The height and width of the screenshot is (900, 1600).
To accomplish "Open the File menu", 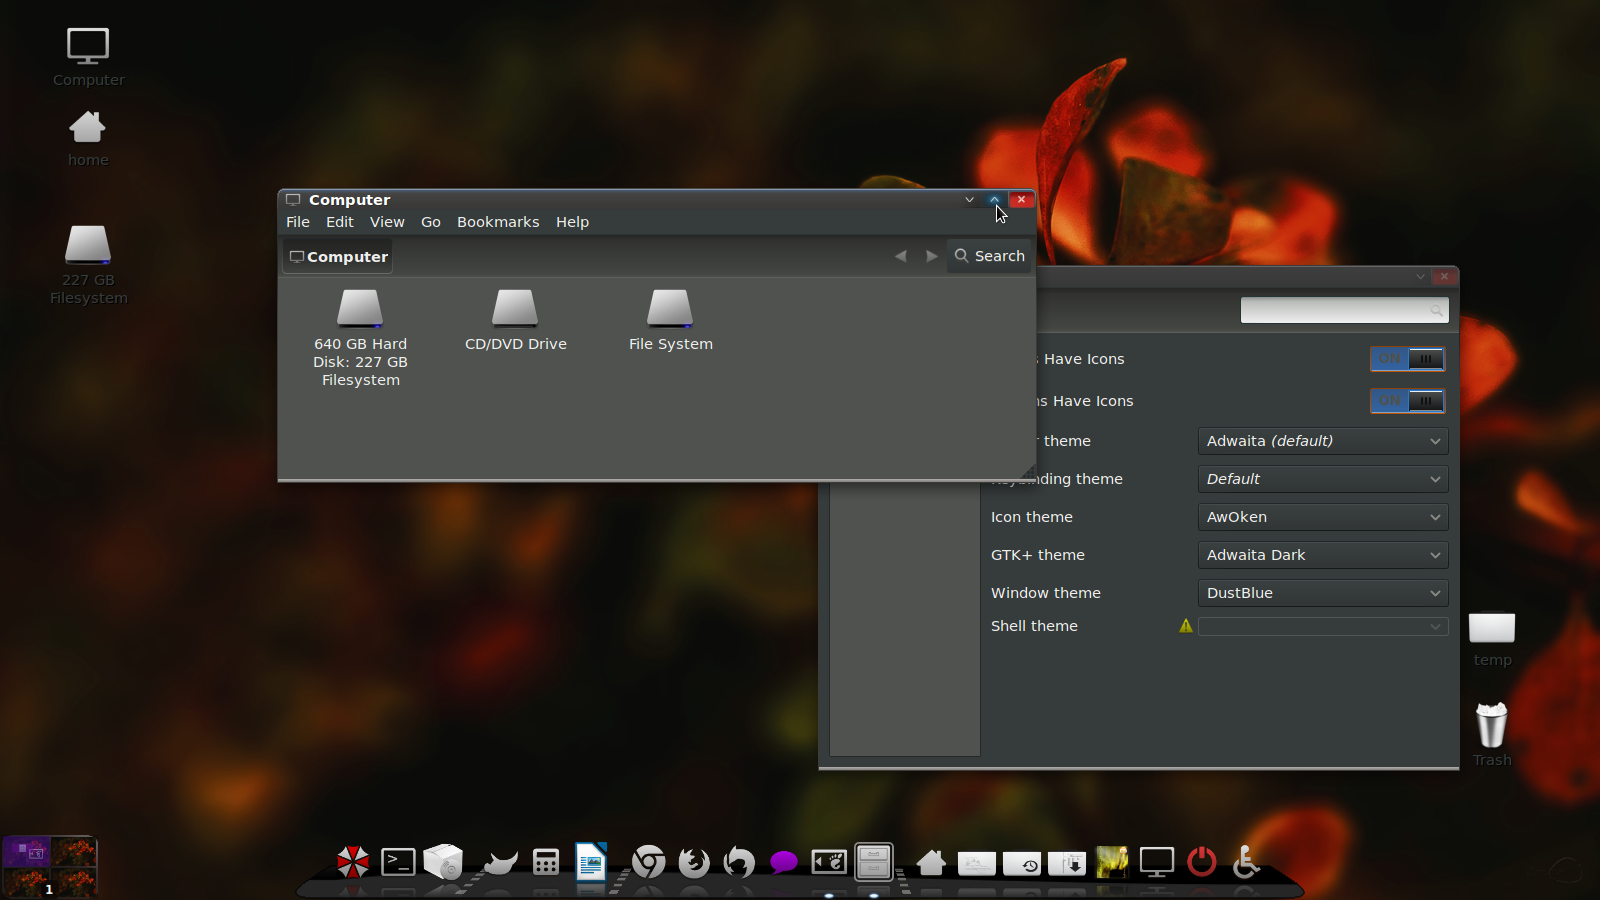I will tap(298, 222).
